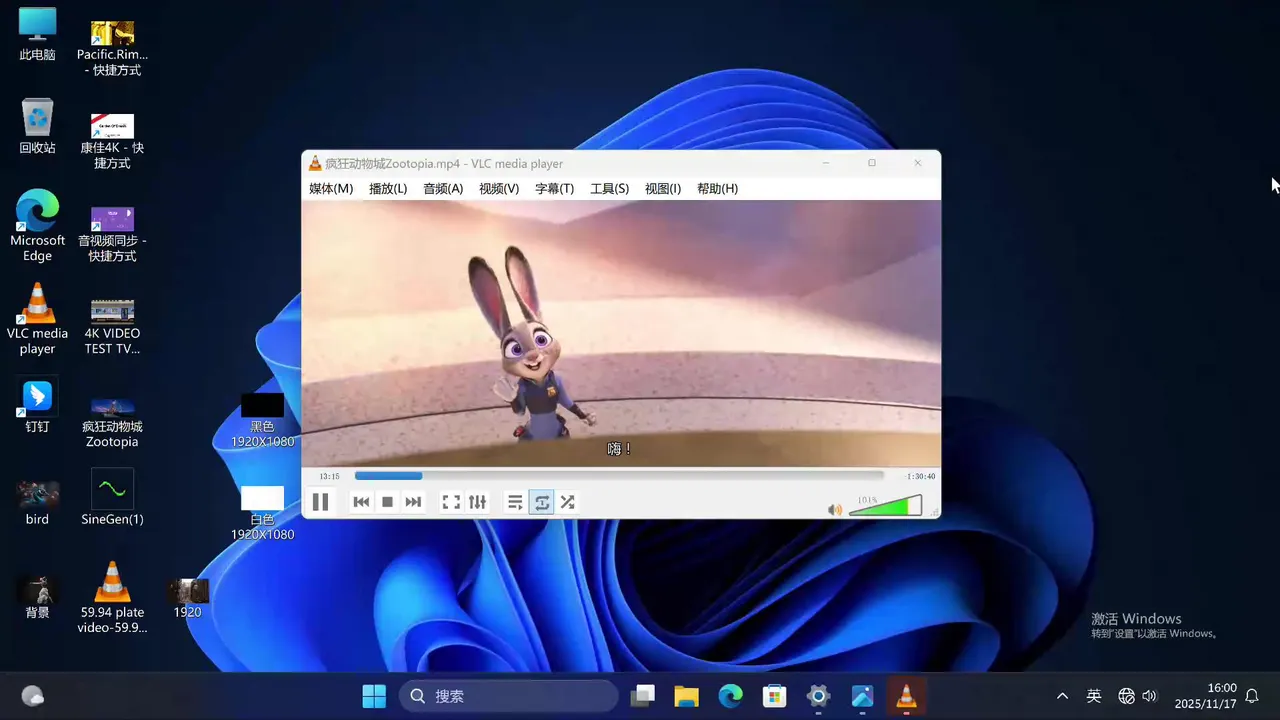
Task: Open Task View on the taskbar
Action: pos(643,696)
